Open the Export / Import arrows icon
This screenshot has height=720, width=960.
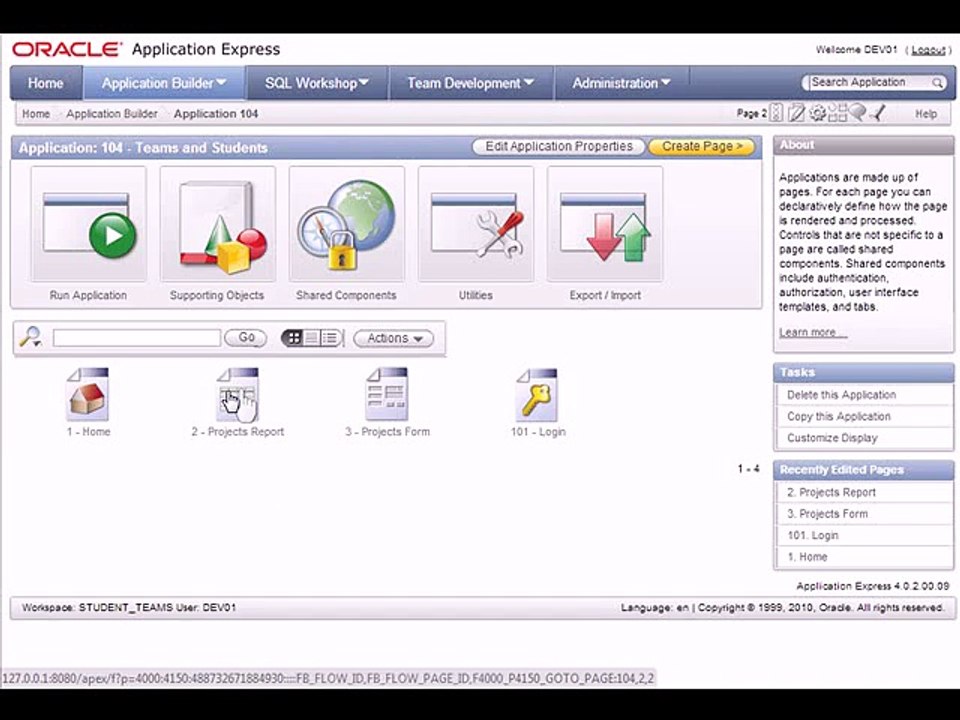coord(605,224)
